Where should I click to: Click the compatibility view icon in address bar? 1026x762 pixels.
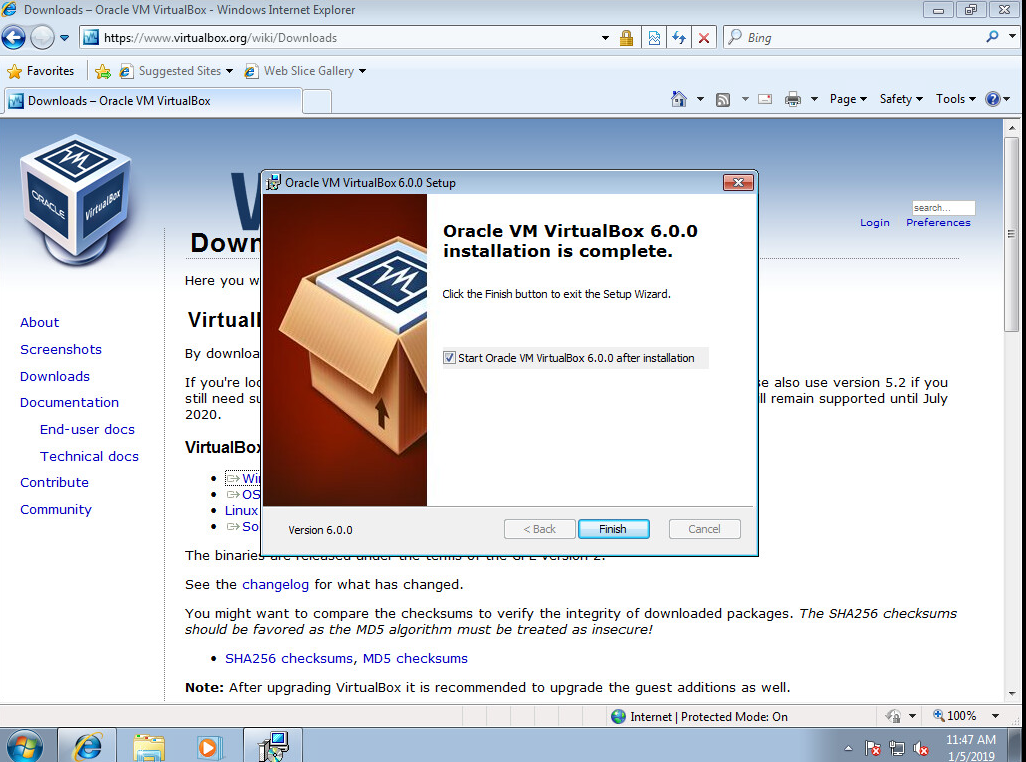654,38
